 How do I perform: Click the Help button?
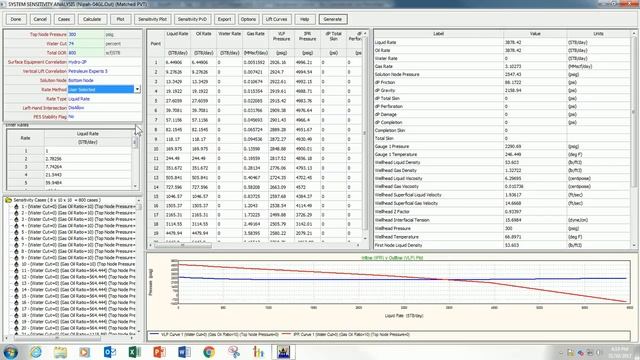click(x=304, y=19)
